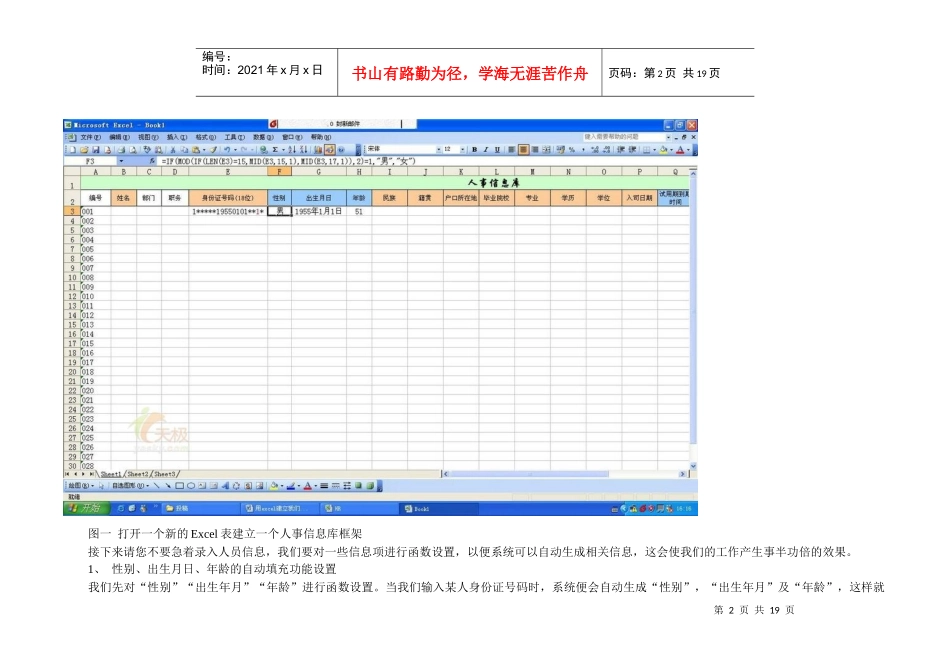Switch to the Sheet2 tab
The height and width of the screenshot is (672, 950).
(138, 474)
